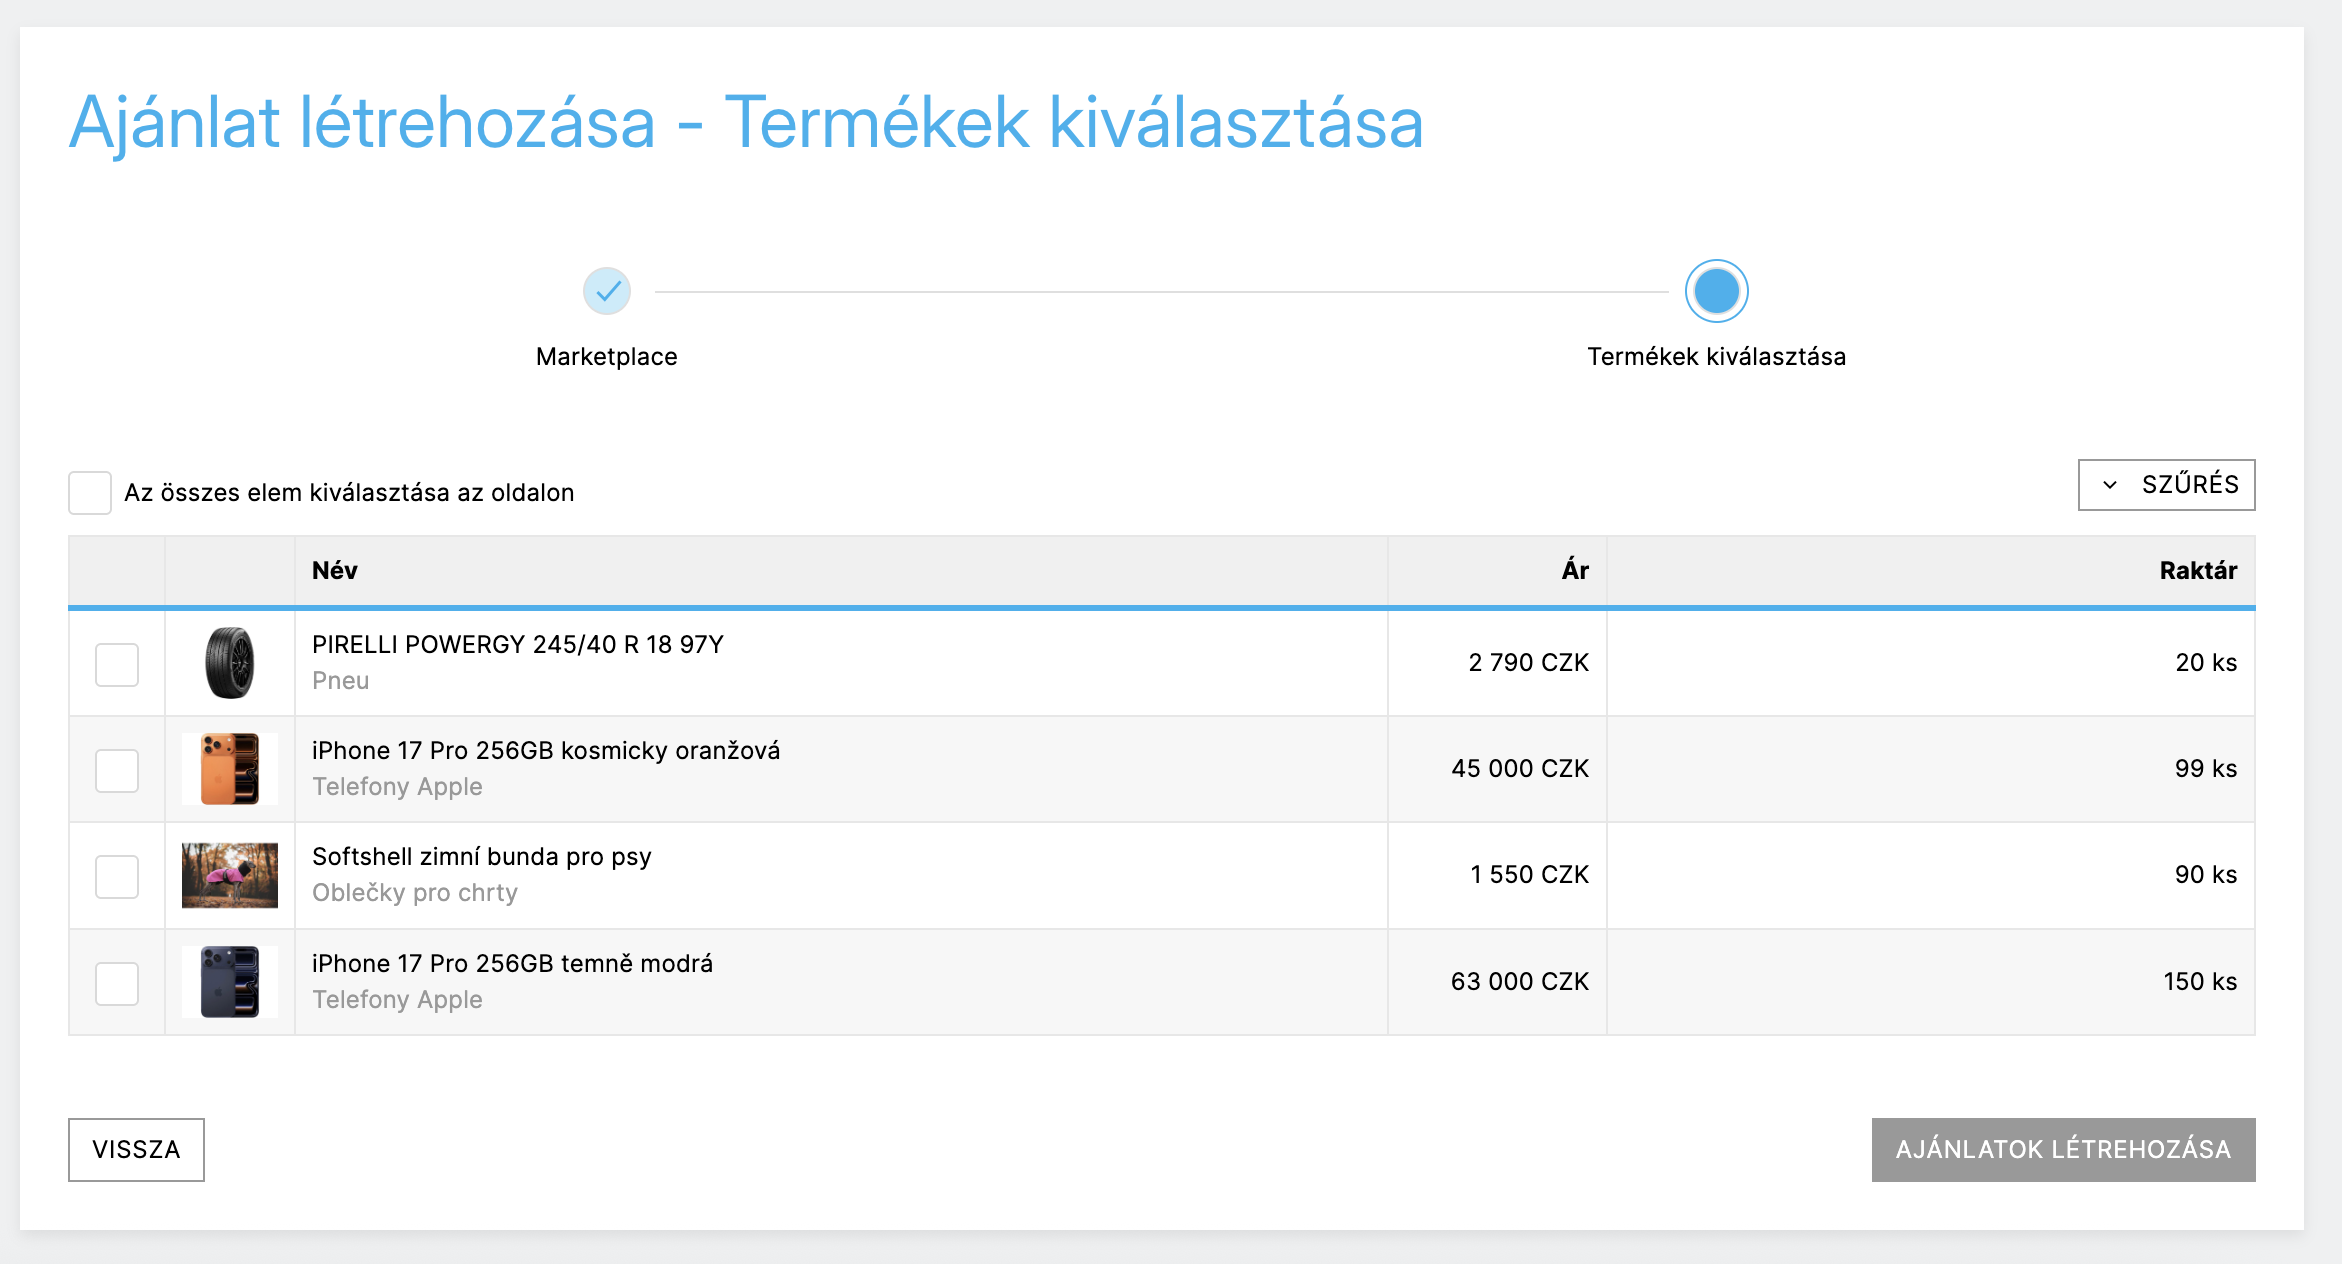
Task: Click the Termékek kiválasztása step label
Action: point(1716,357)
